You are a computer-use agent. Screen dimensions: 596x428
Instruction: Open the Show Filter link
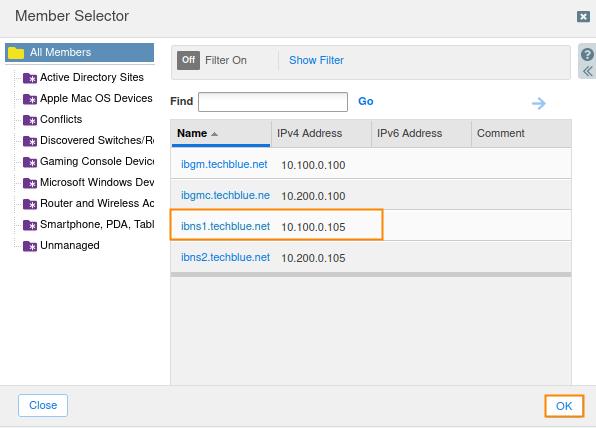click(316, 60)
